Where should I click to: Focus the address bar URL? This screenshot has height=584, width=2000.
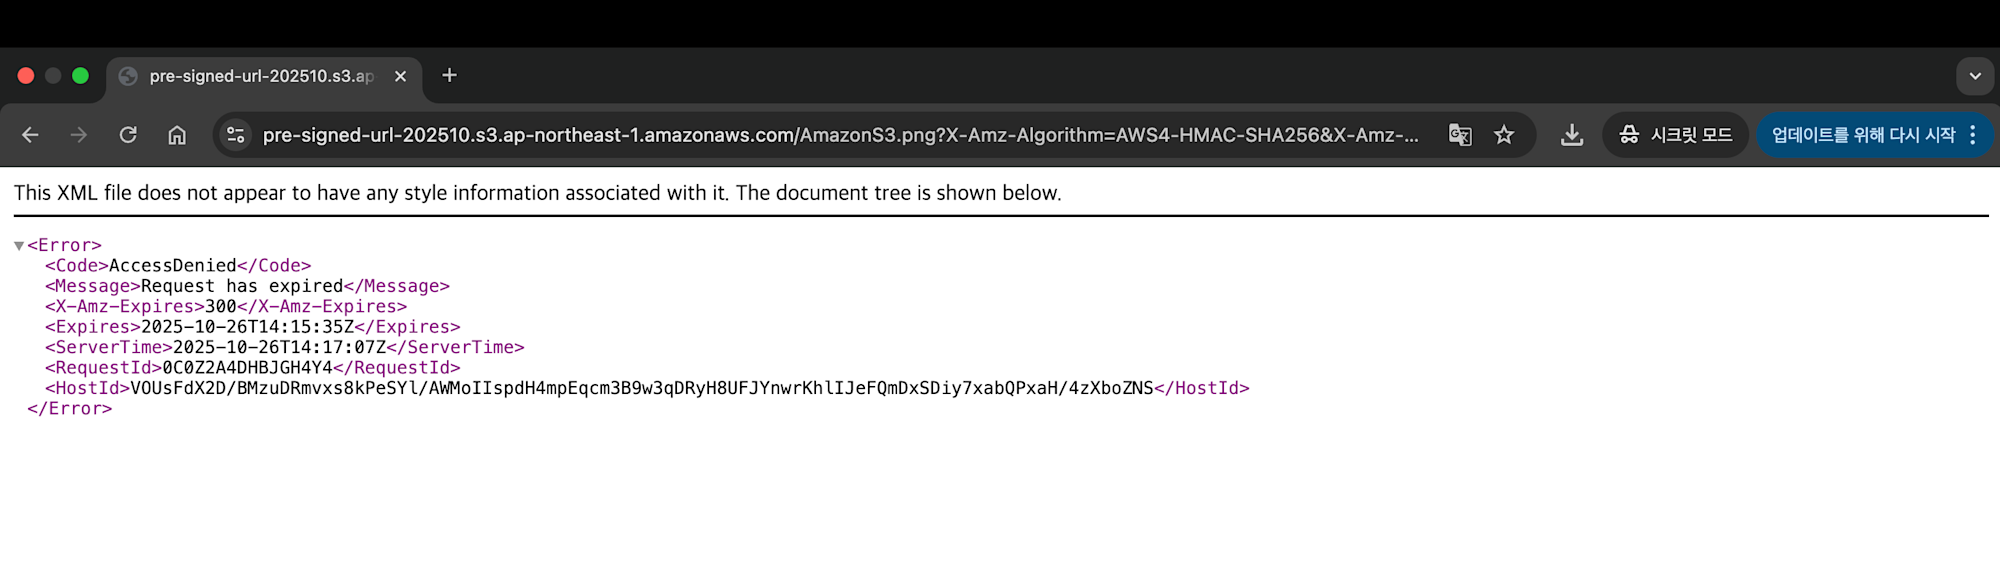coord(840,135)
